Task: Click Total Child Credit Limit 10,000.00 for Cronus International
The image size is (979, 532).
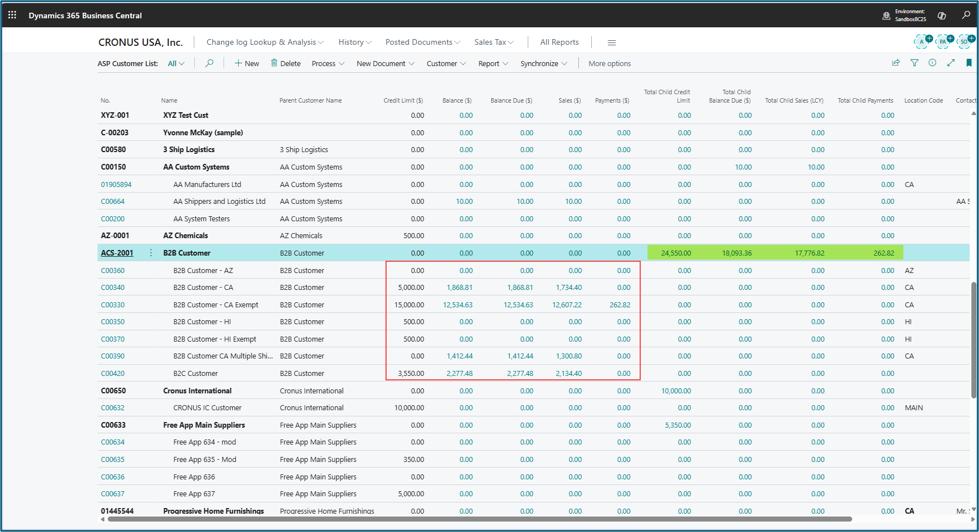Action: pyautogui.click(x=676, y=391)
